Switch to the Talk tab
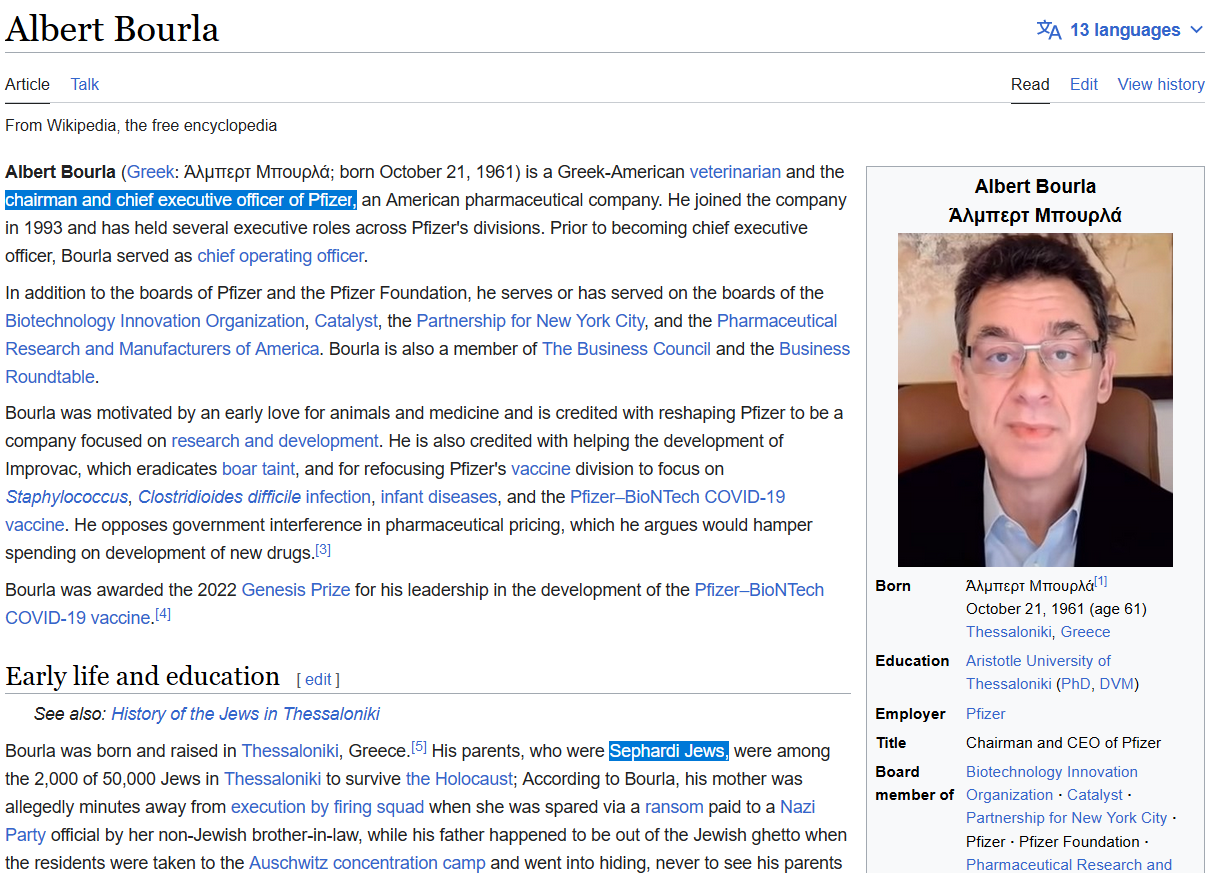 [x=85, y=84]
